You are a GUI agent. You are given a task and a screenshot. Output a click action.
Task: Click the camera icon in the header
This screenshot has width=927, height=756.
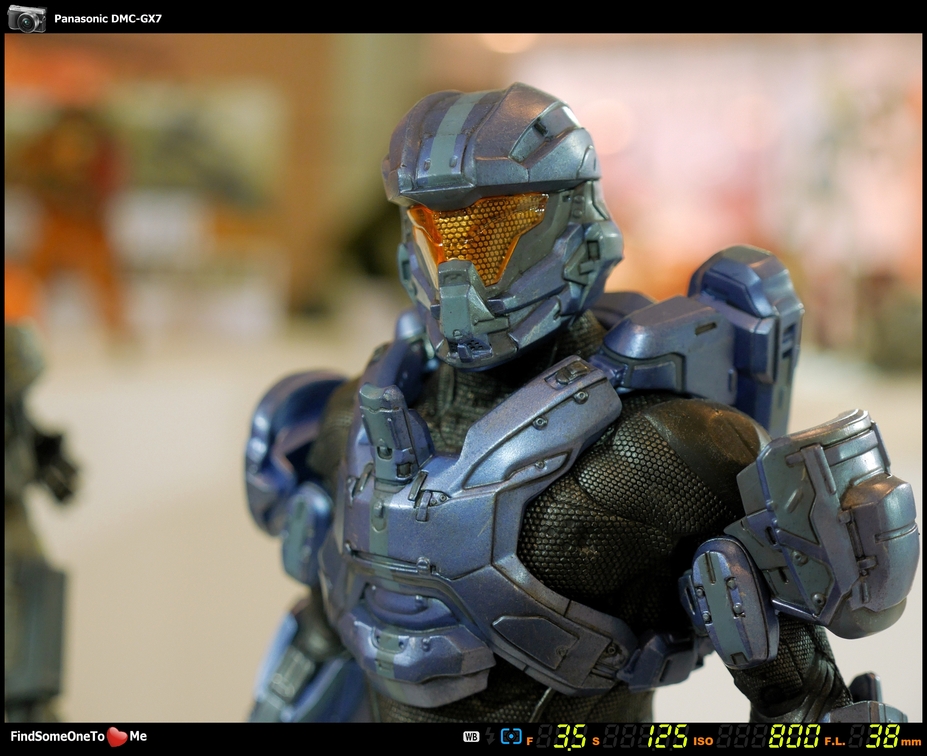tap(27, 18)
